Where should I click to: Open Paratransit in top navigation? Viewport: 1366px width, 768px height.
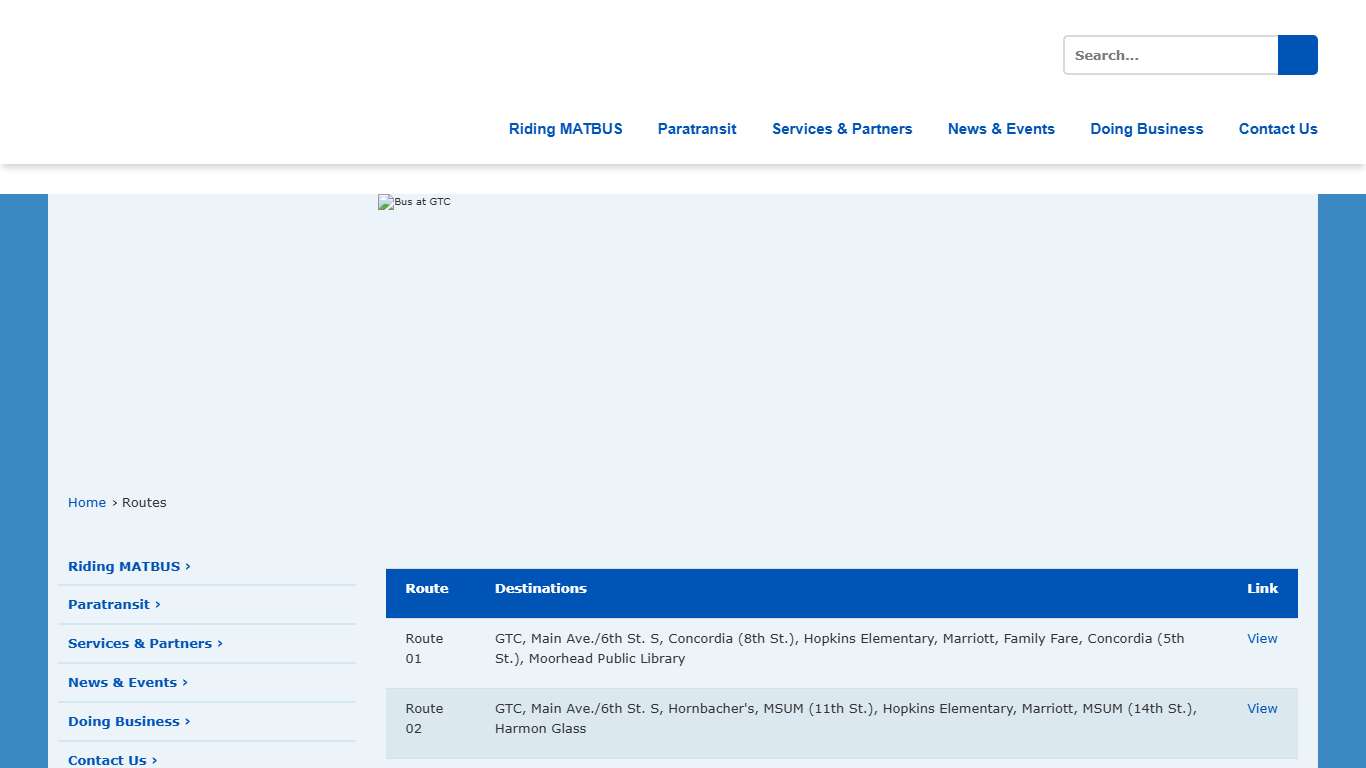click(697, 129)
